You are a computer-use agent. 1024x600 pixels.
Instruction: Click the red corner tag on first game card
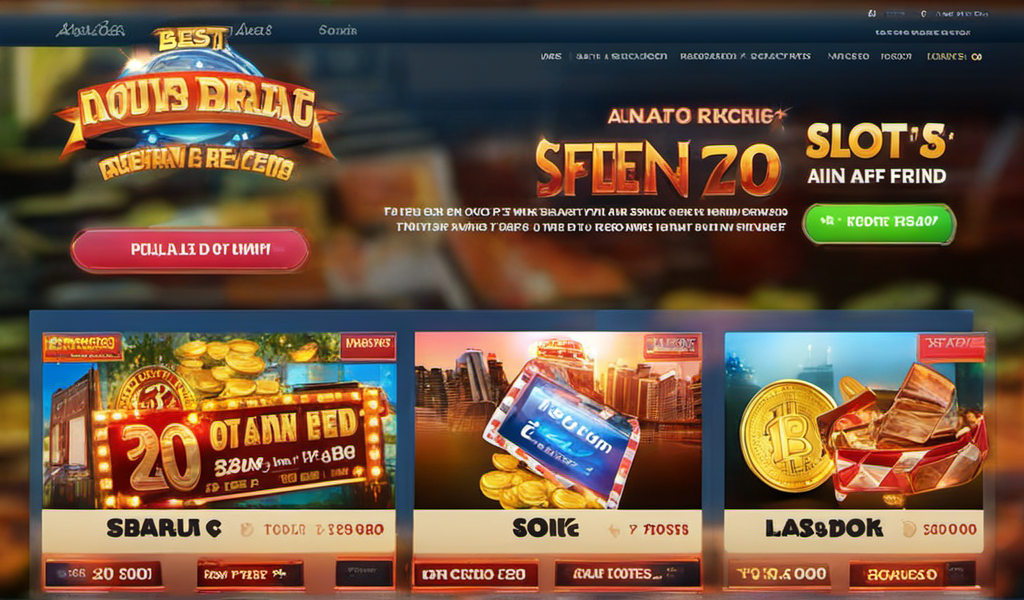[x=368, y=346]
